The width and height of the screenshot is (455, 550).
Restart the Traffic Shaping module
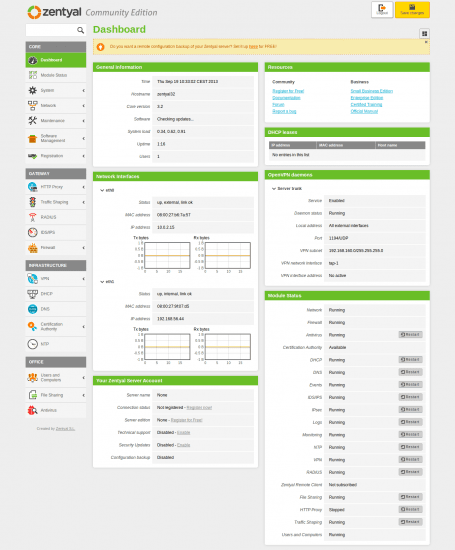click(x=410, y=522)
